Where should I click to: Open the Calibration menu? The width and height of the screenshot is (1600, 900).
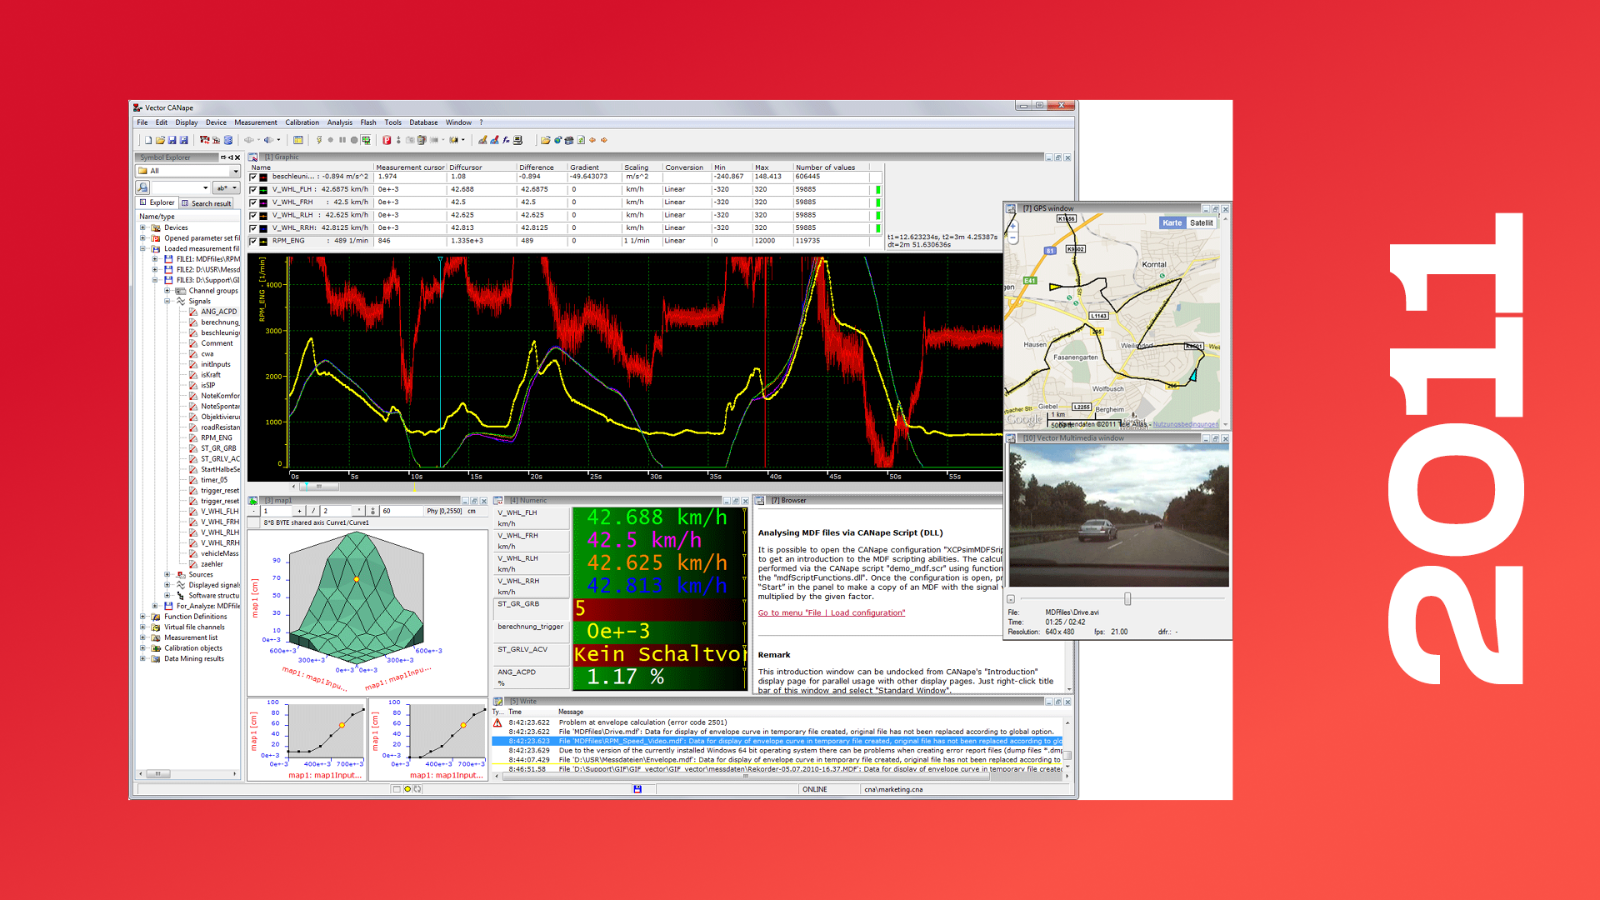click(302, 123)
